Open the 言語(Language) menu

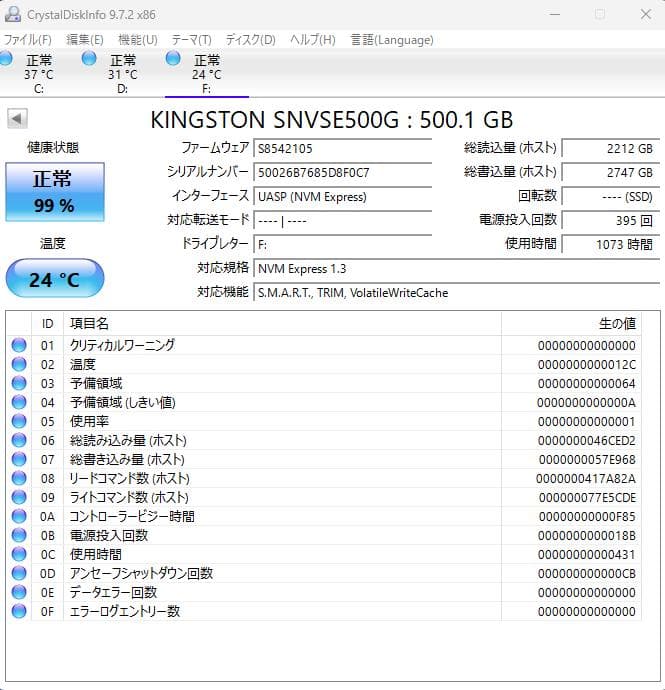[392, 40]
